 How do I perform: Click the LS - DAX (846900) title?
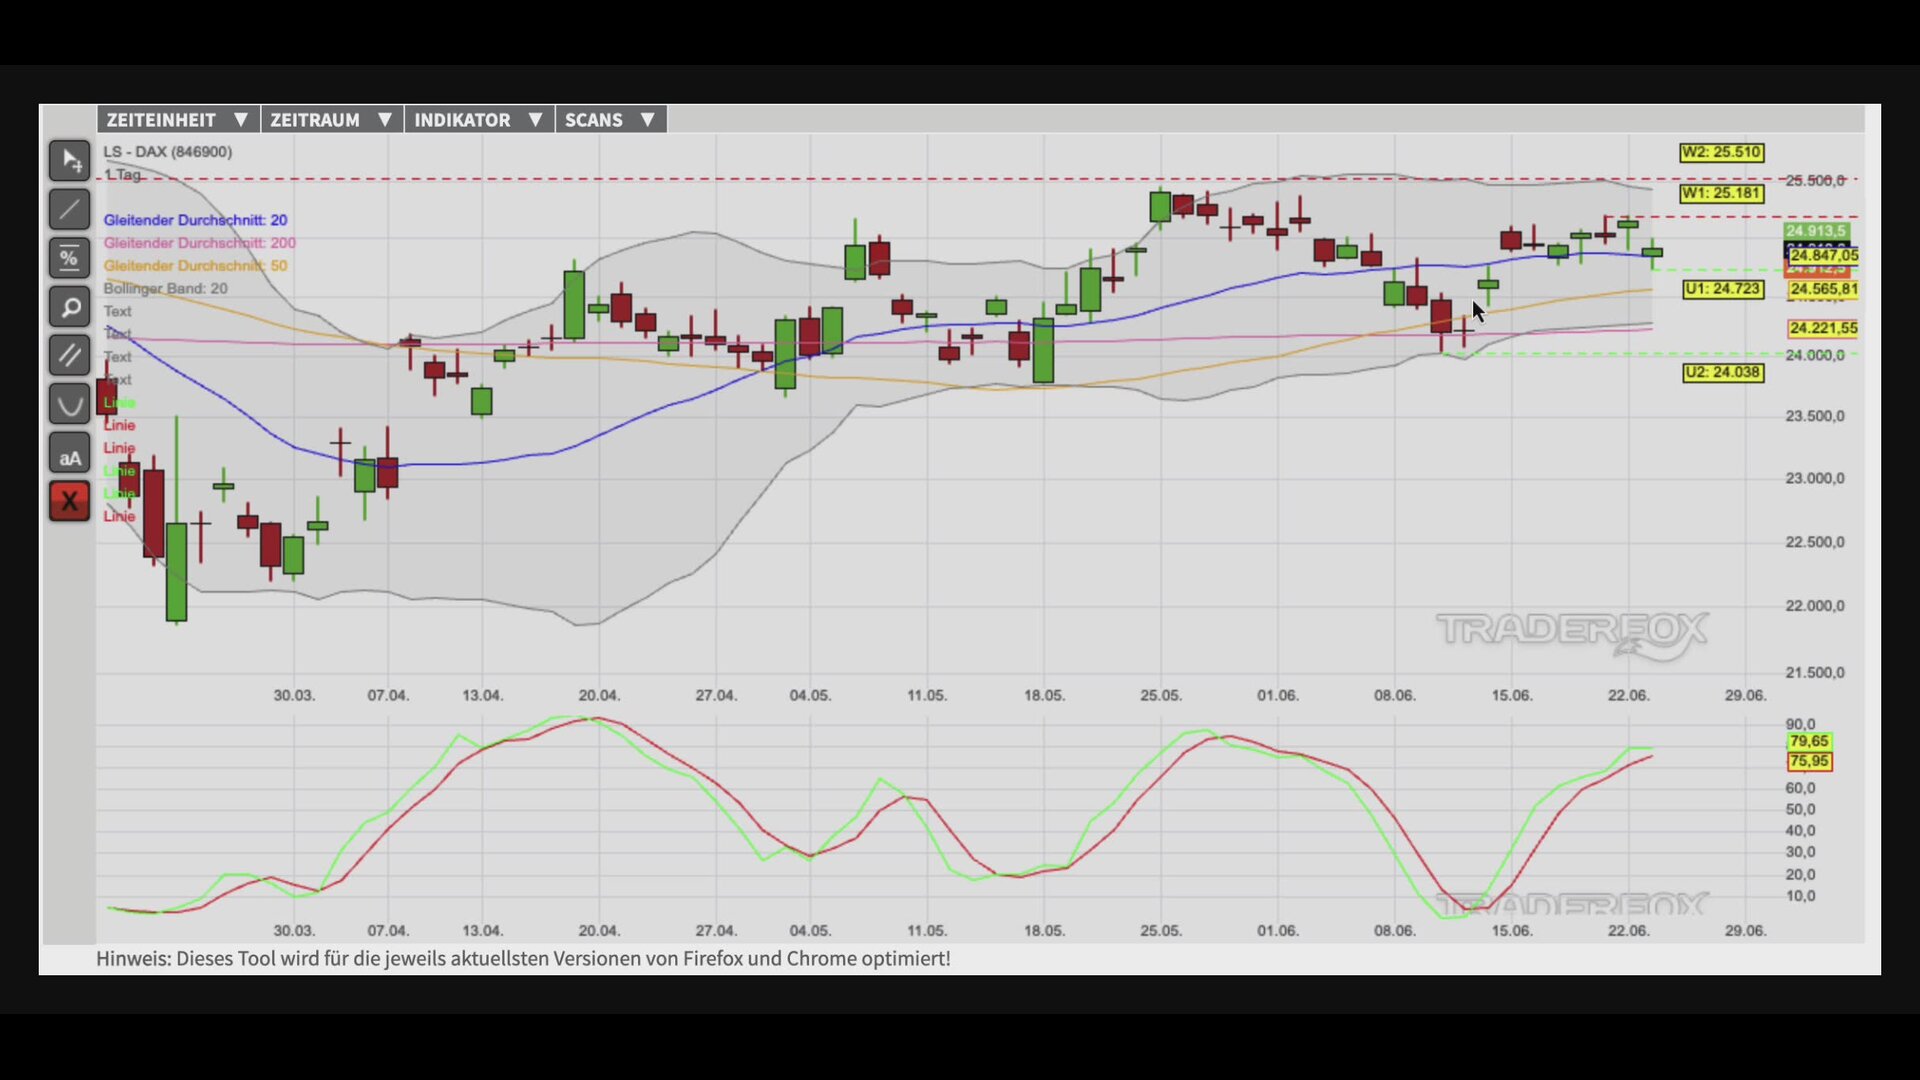(168, 152)
